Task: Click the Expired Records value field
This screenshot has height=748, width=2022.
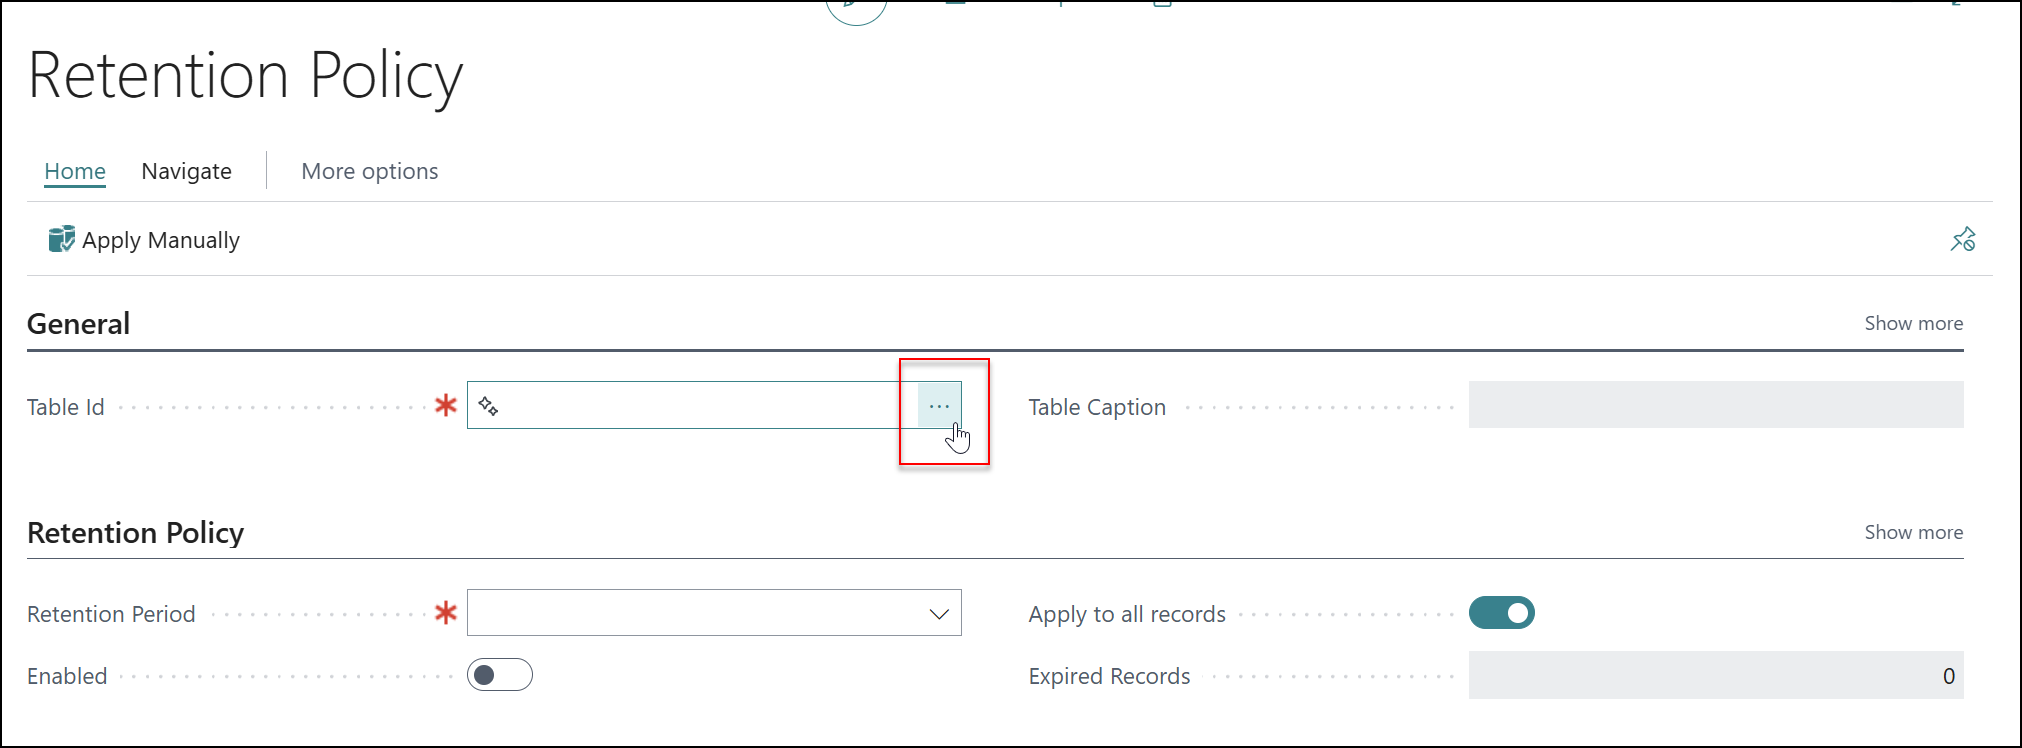Action: pos(1715,675)
